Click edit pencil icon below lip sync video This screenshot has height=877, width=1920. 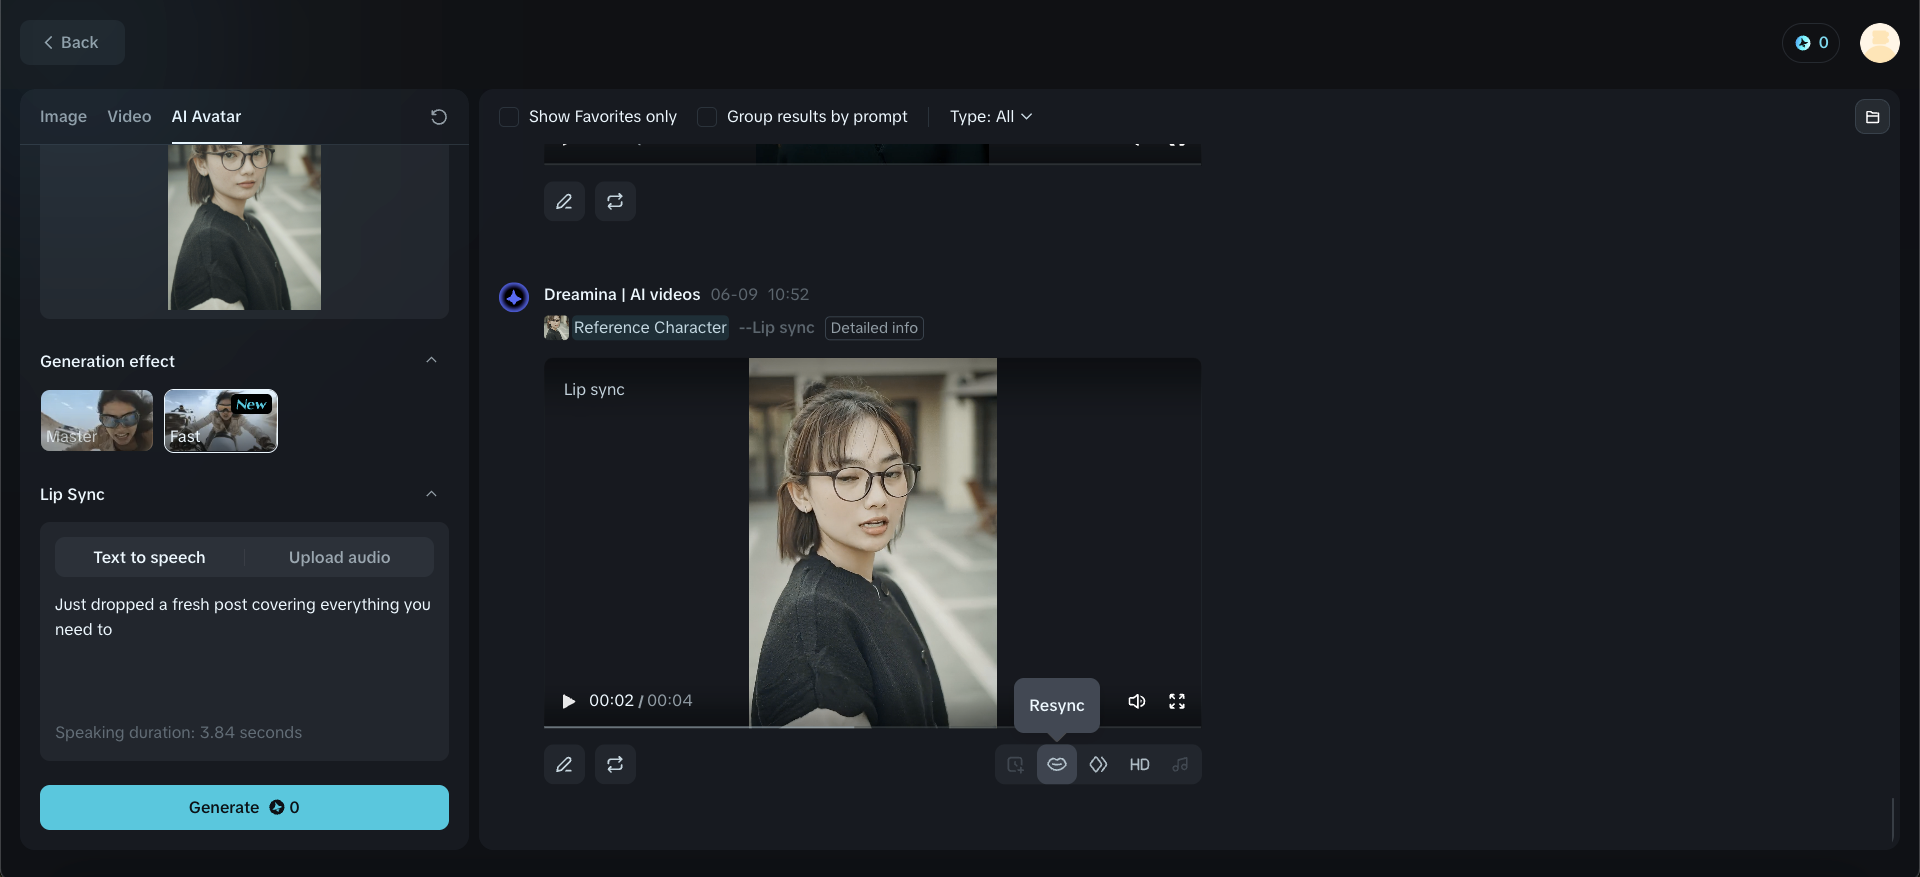click(564, 764)
